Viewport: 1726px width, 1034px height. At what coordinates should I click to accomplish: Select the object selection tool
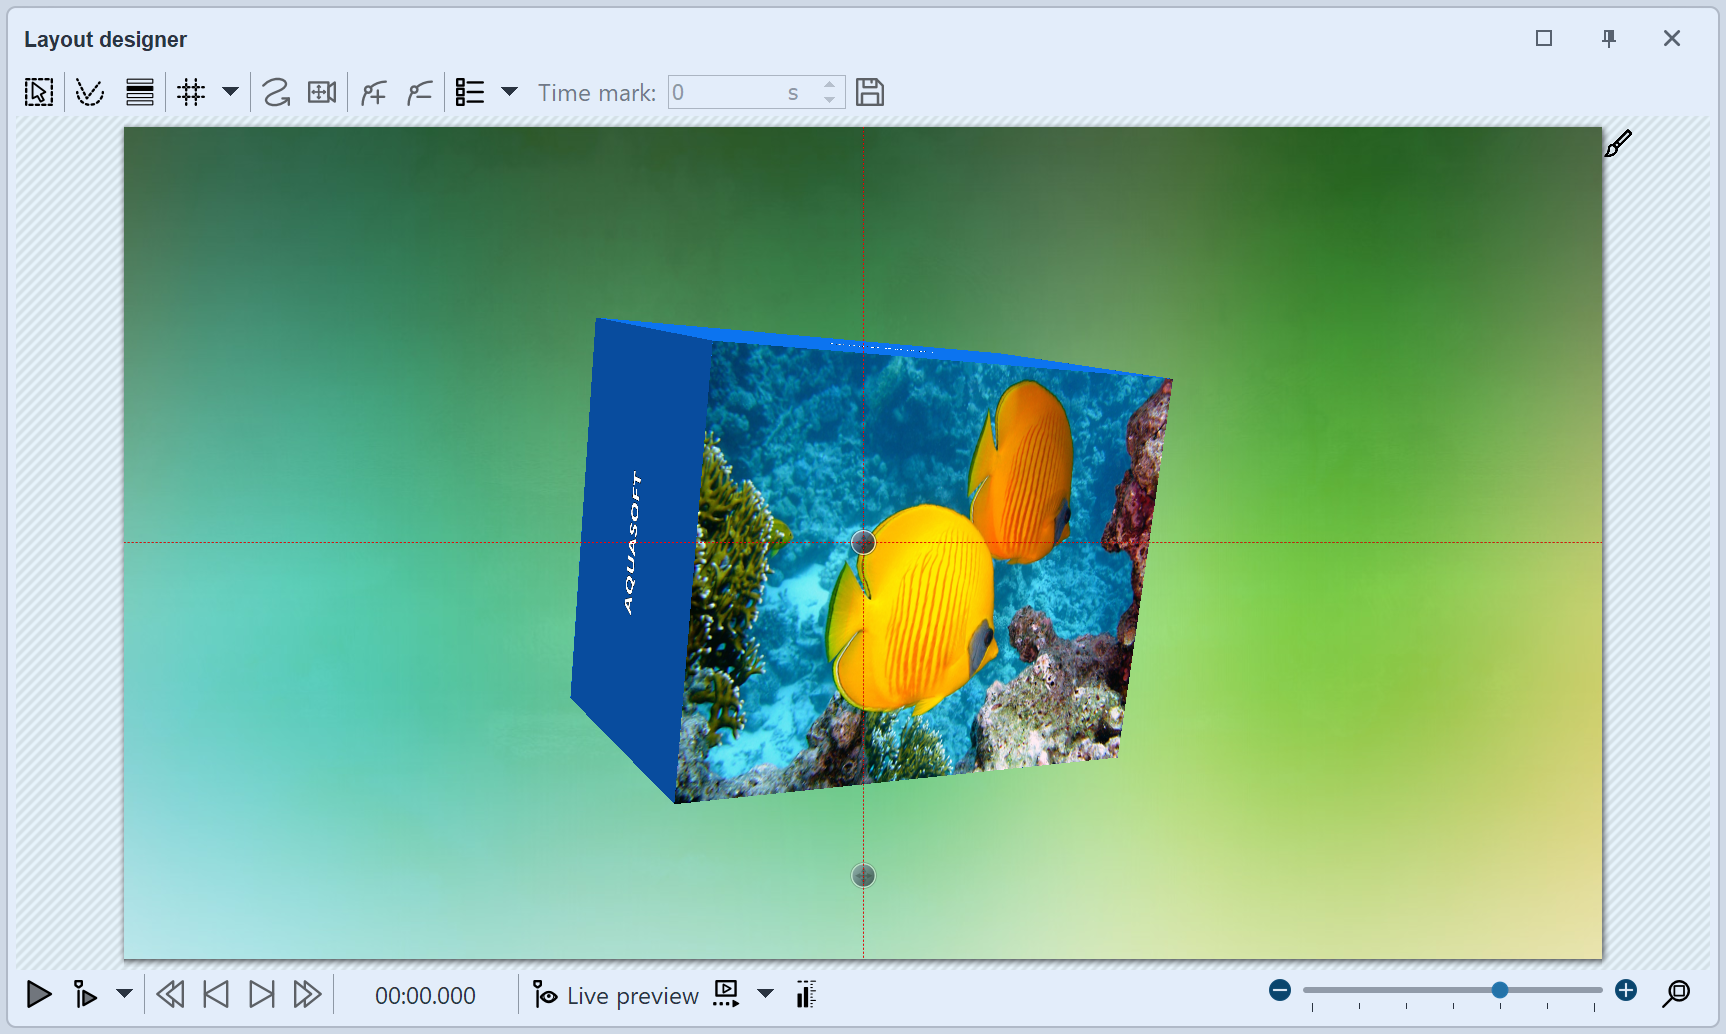tap(38, 91)
